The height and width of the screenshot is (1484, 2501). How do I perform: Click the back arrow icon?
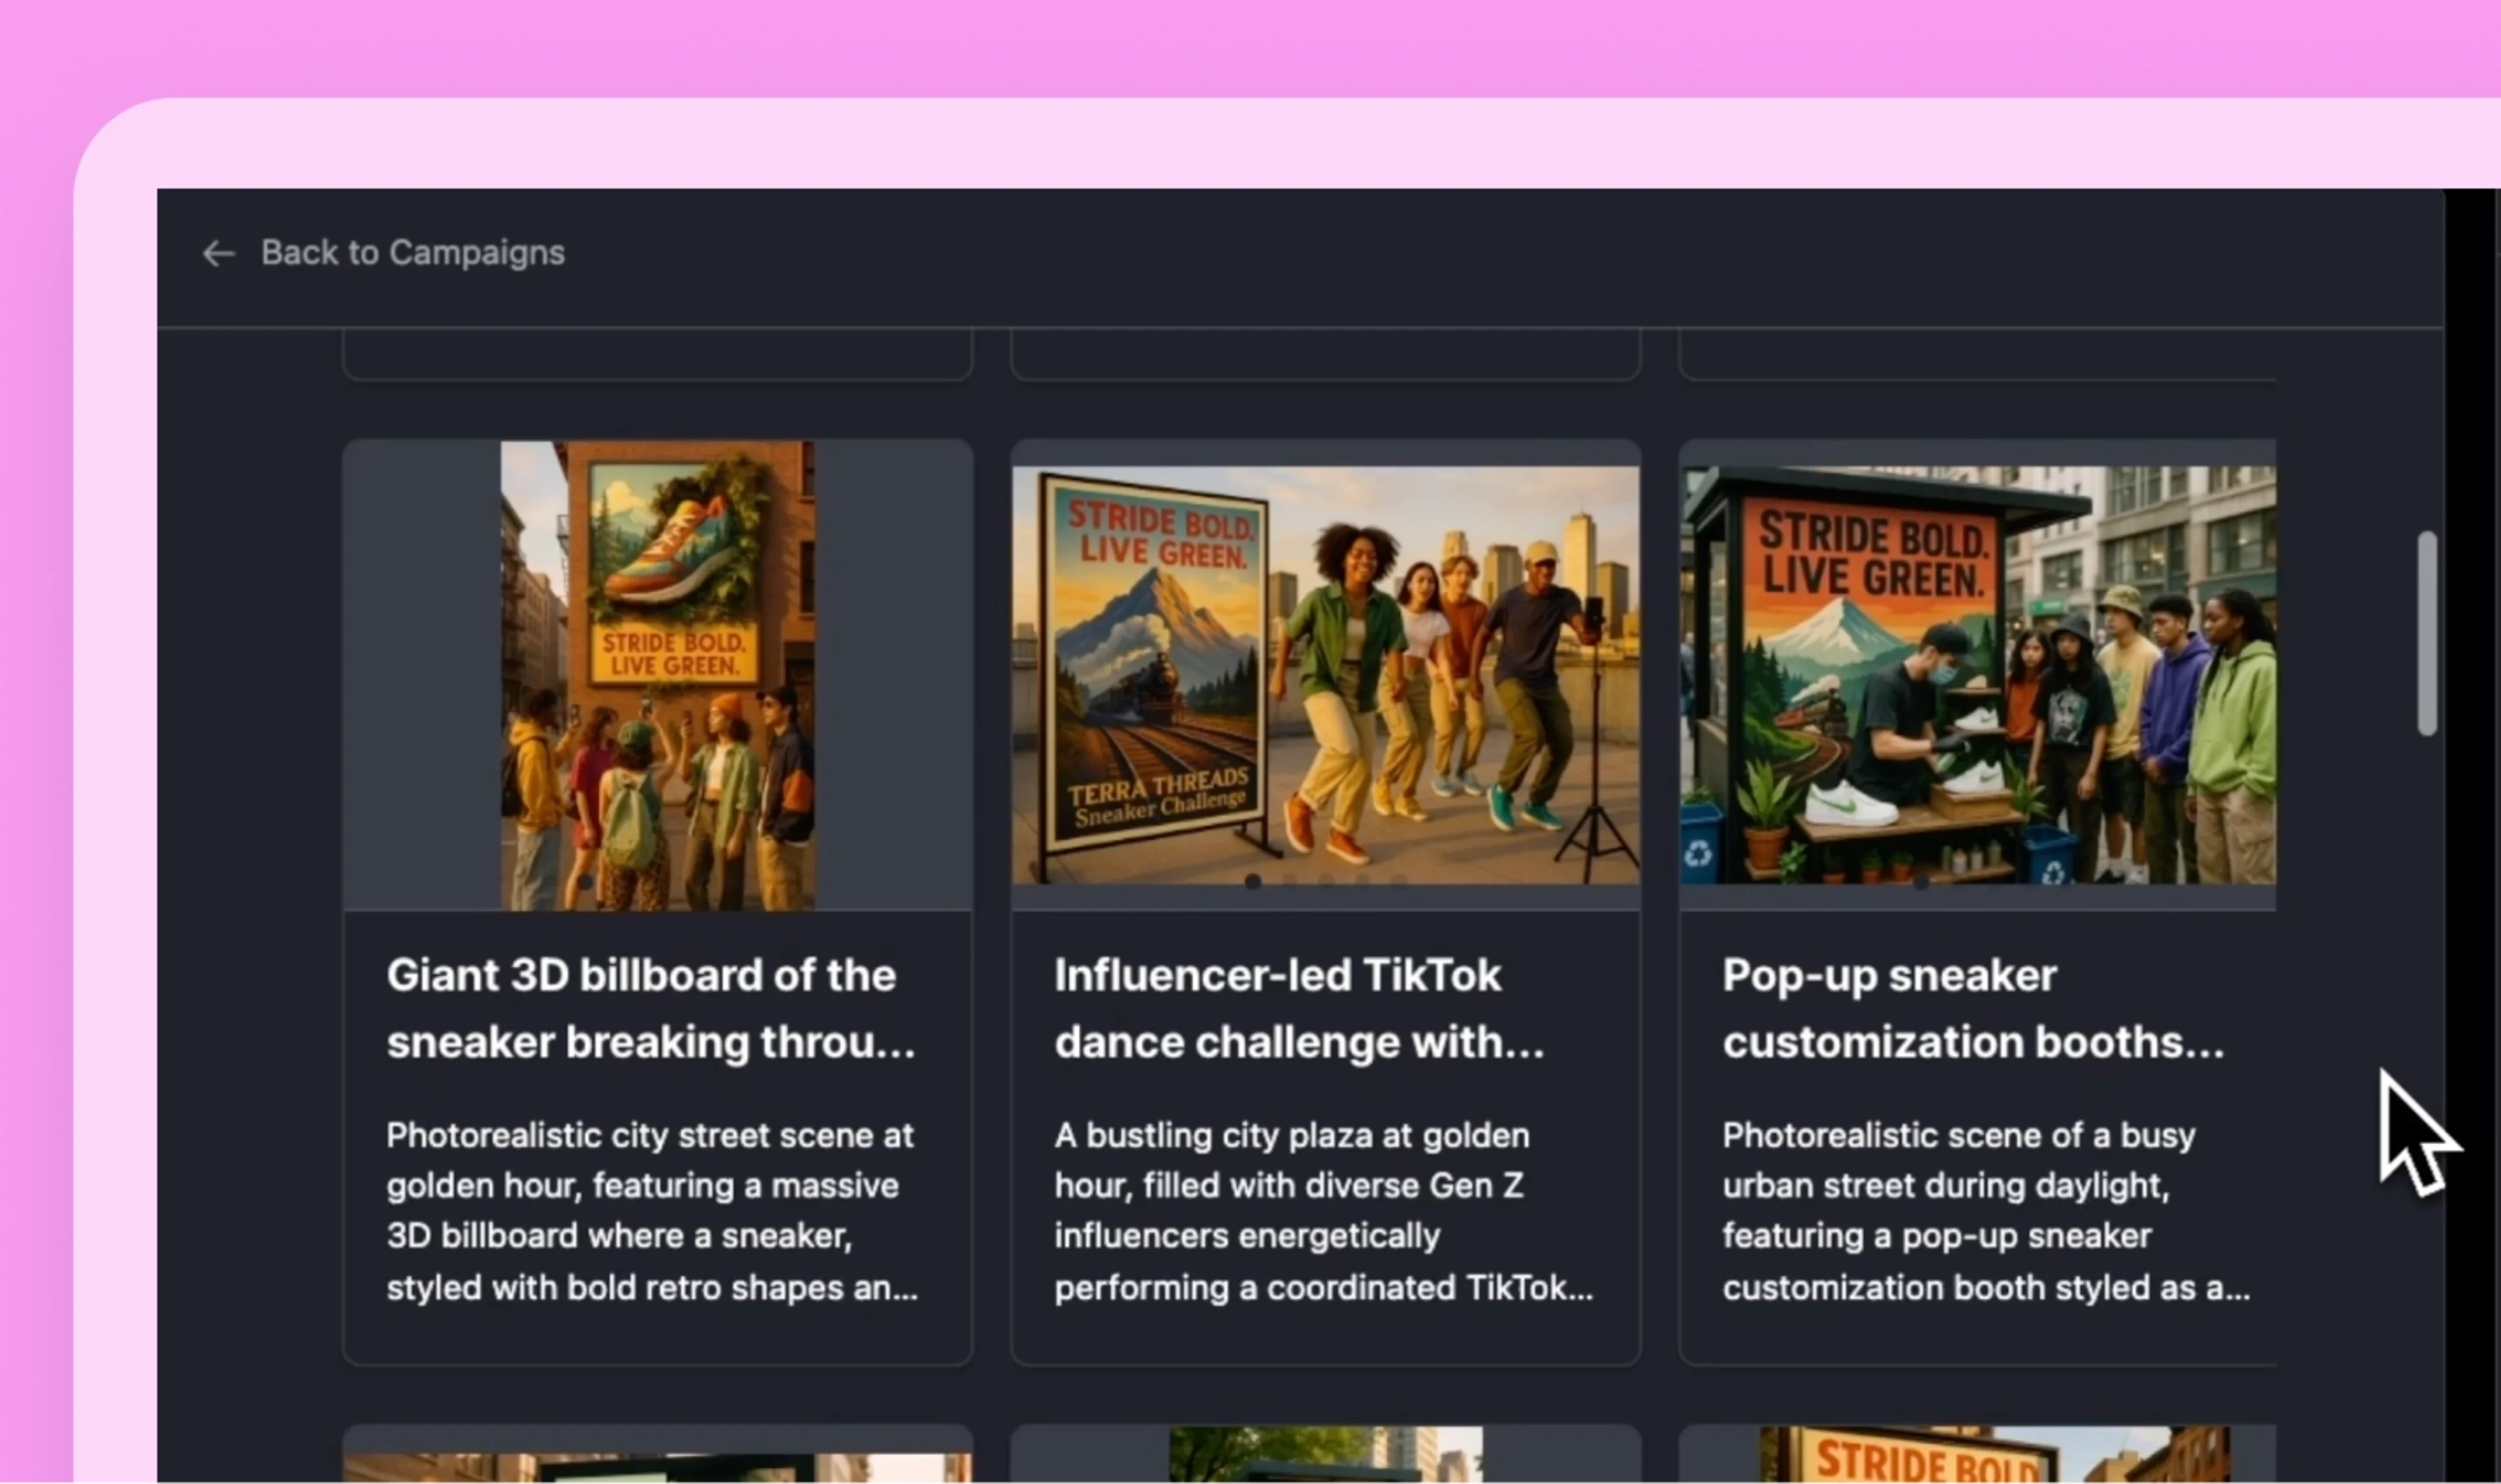pyautogui.click(x=219, y=253)
